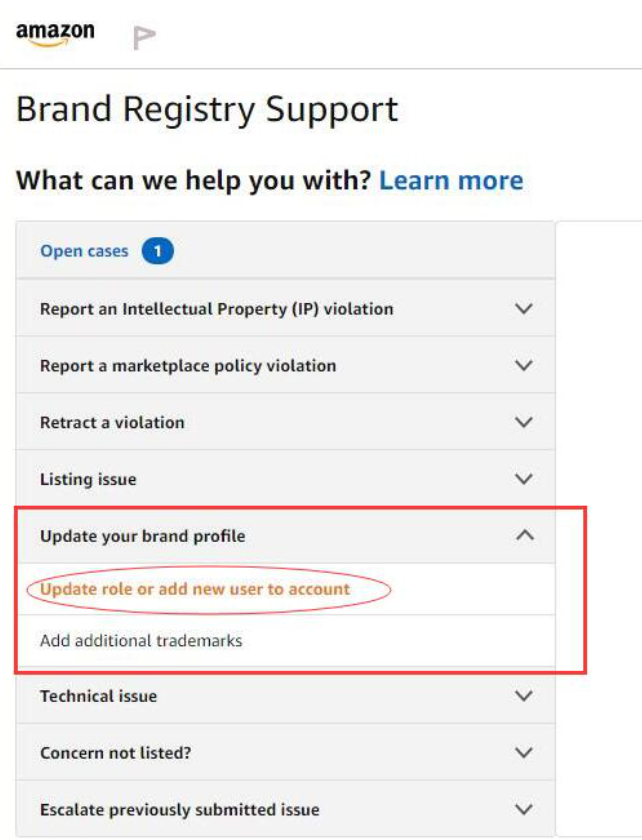The image size is (642, 840).
Task: Select Update role or add new user
Action: pos(195,589)
